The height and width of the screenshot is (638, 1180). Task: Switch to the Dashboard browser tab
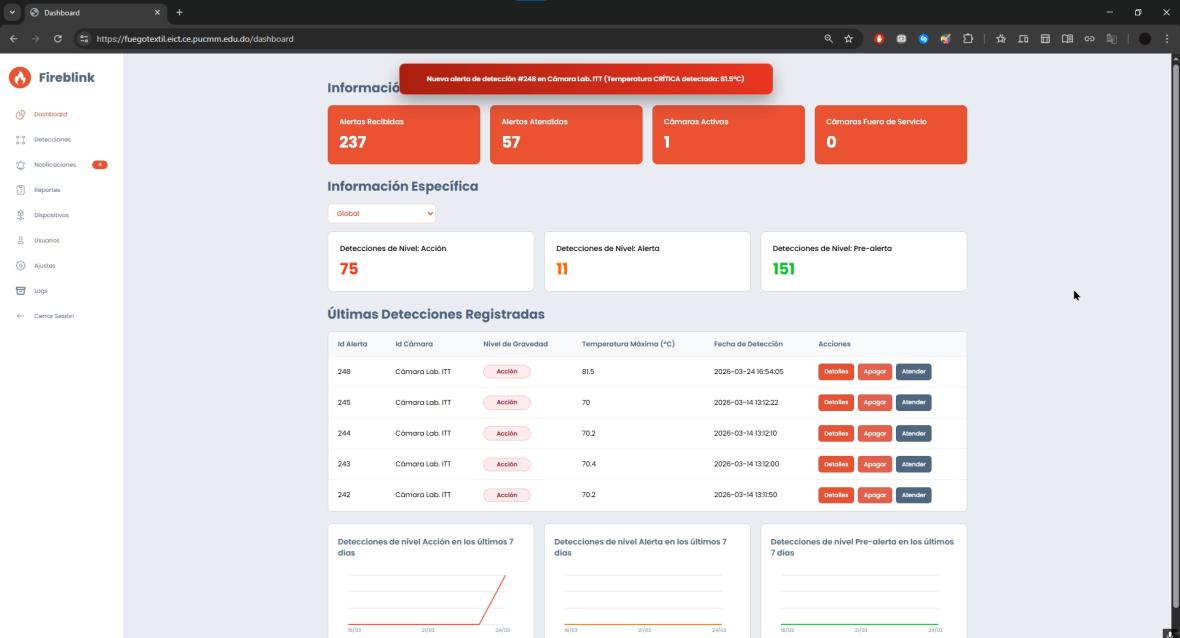[95, 13]
